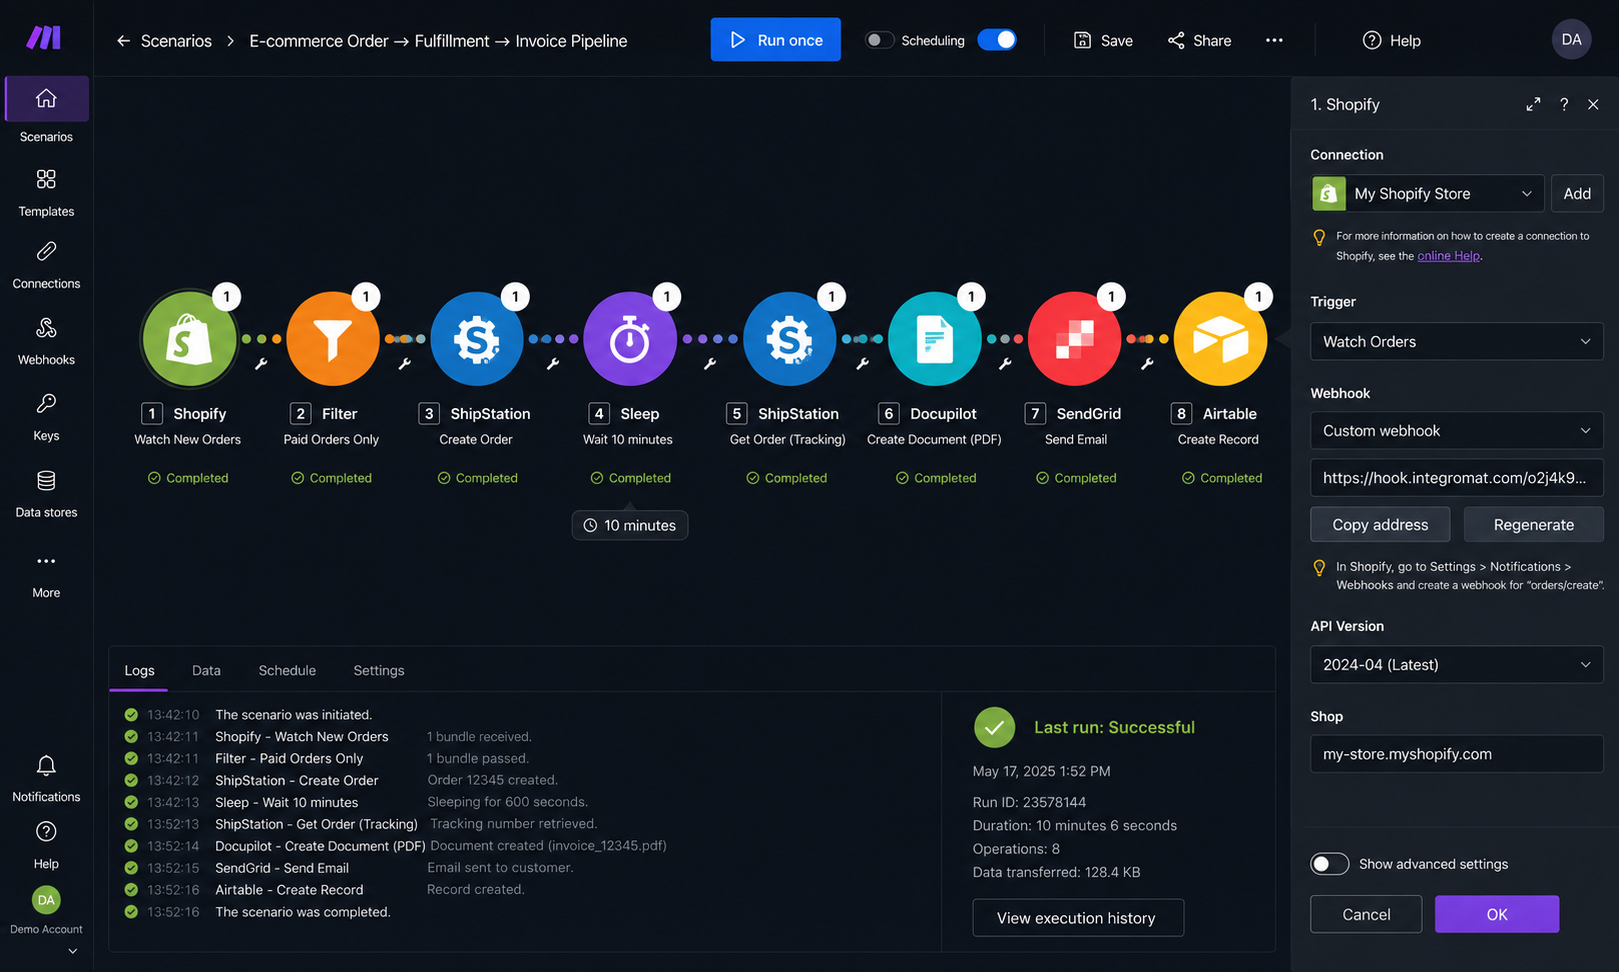The width and height of the screenshot is (1619, 972).
Task: Open the Custom webhook dropdown
Action: tap(1456, 431)
